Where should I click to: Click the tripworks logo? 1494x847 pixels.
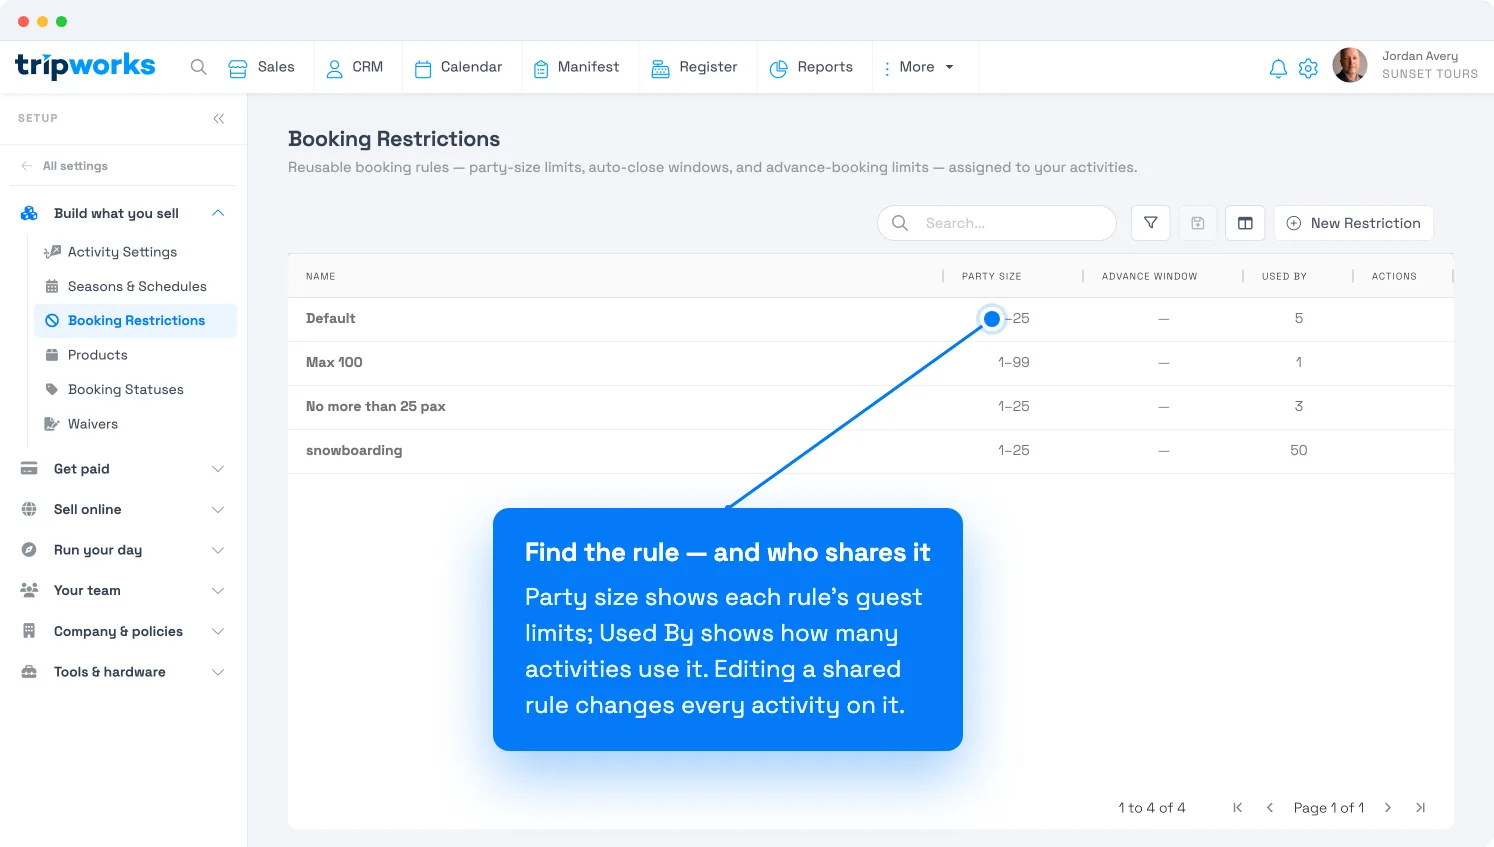coord(85,66)
